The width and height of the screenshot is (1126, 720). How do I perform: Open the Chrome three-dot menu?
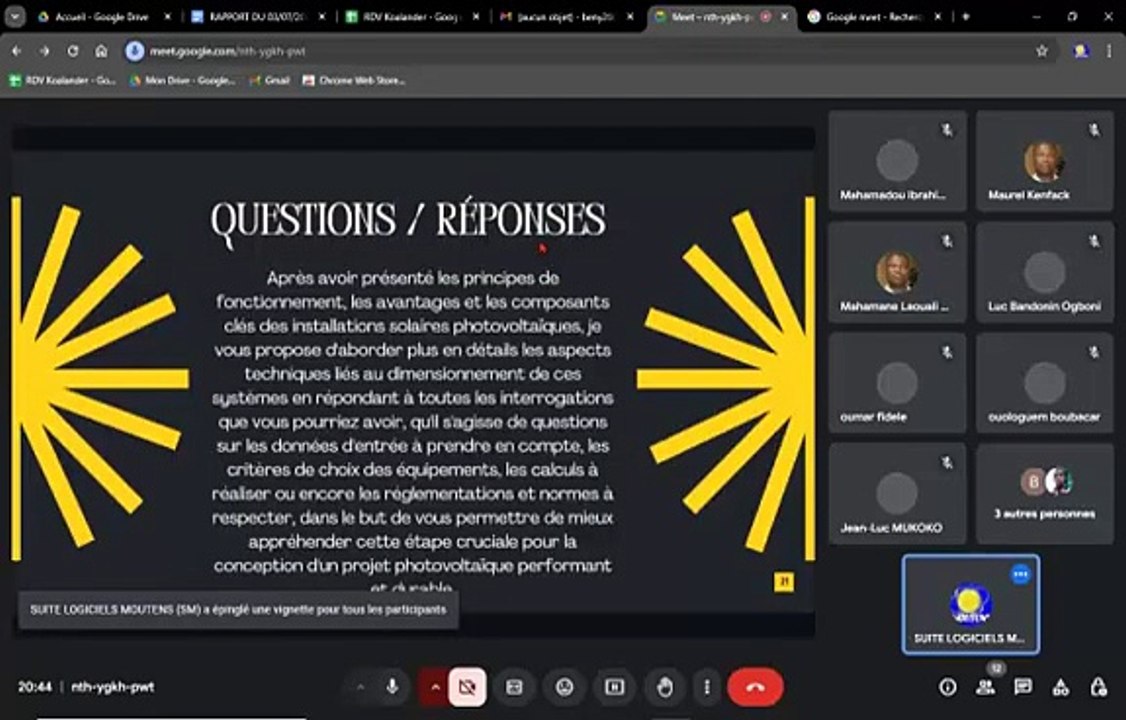tap(1109, 51)
